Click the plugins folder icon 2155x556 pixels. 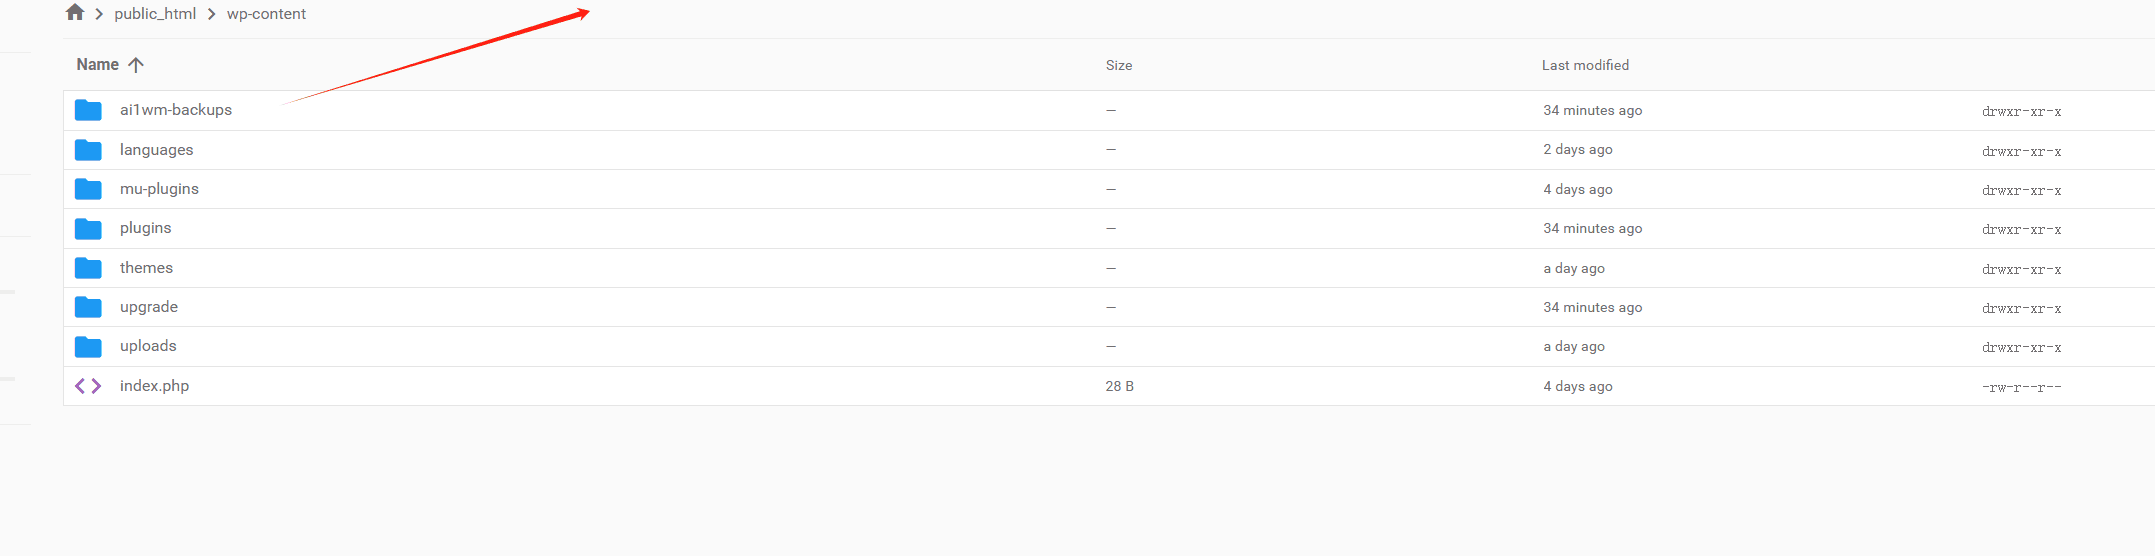(x=88, y=228)
